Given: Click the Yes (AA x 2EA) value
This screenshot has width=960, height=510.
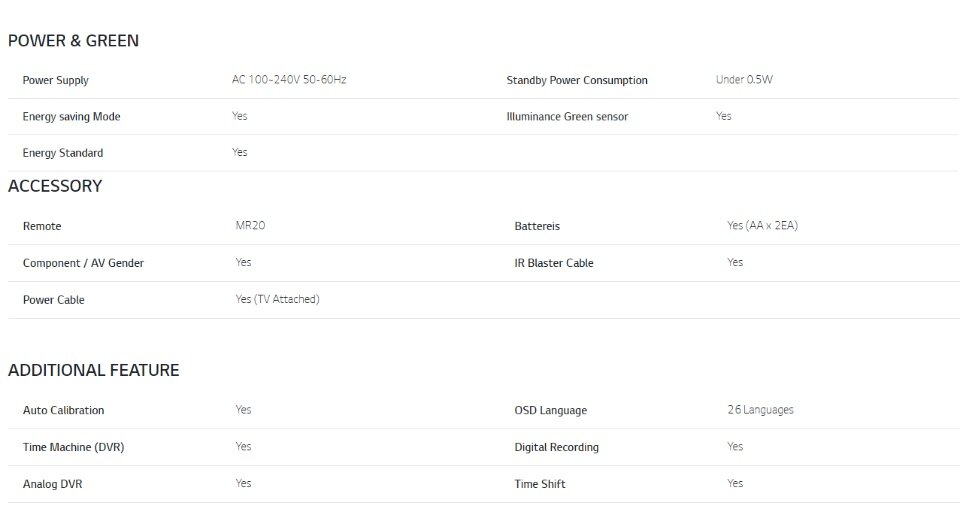Looking at the screenshot, I should [762, 225].
